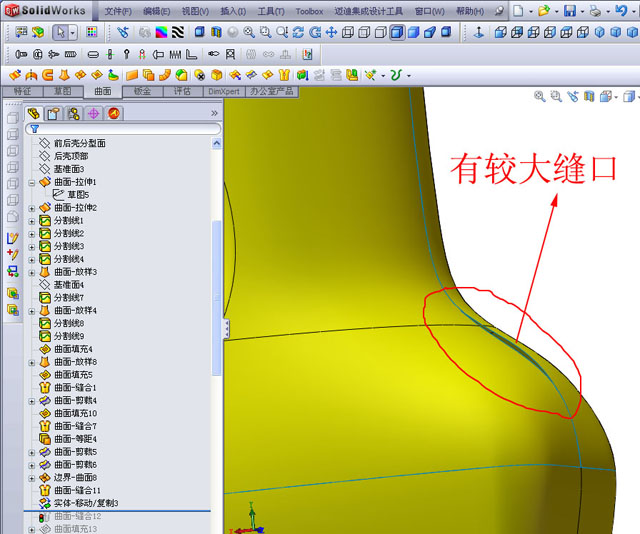Open dropdown next to Select tool

pos(73,33)
